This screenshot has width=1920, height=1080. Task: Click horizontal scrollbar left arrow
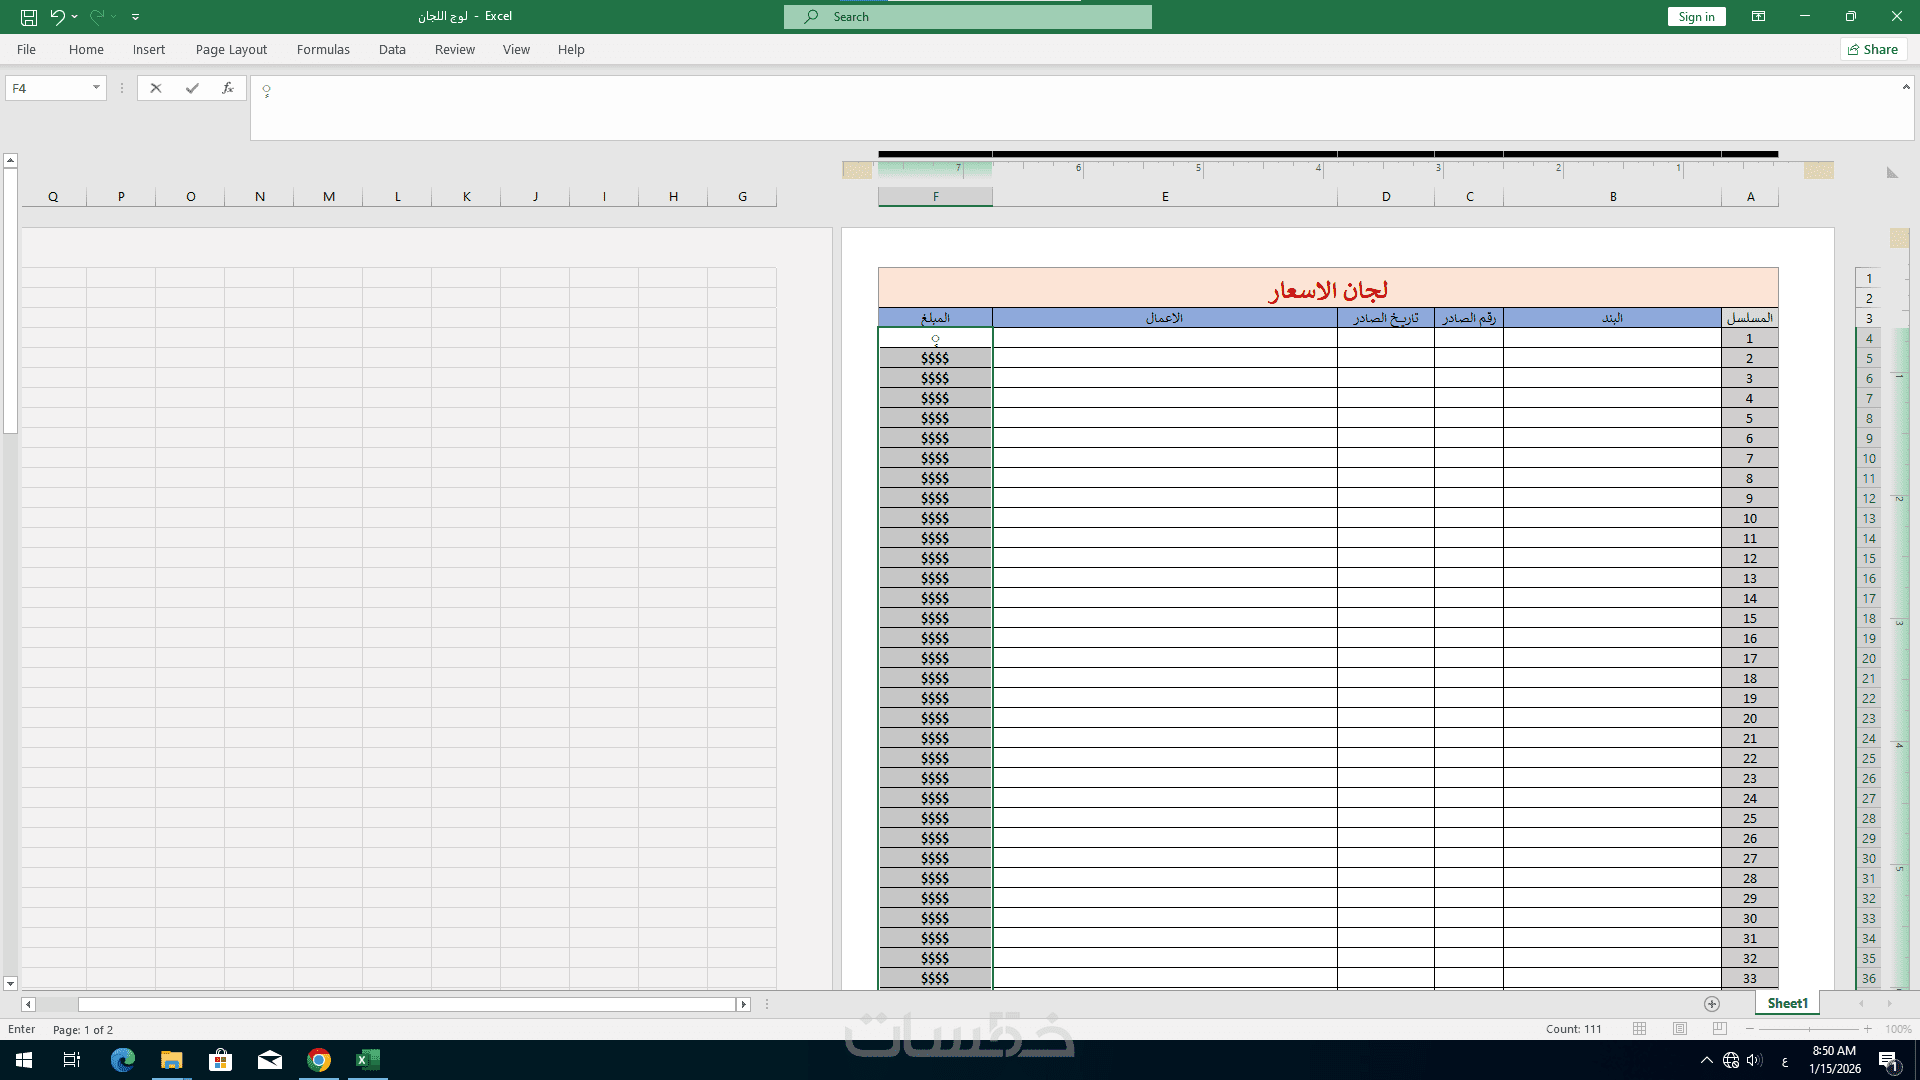point(28,1004)
